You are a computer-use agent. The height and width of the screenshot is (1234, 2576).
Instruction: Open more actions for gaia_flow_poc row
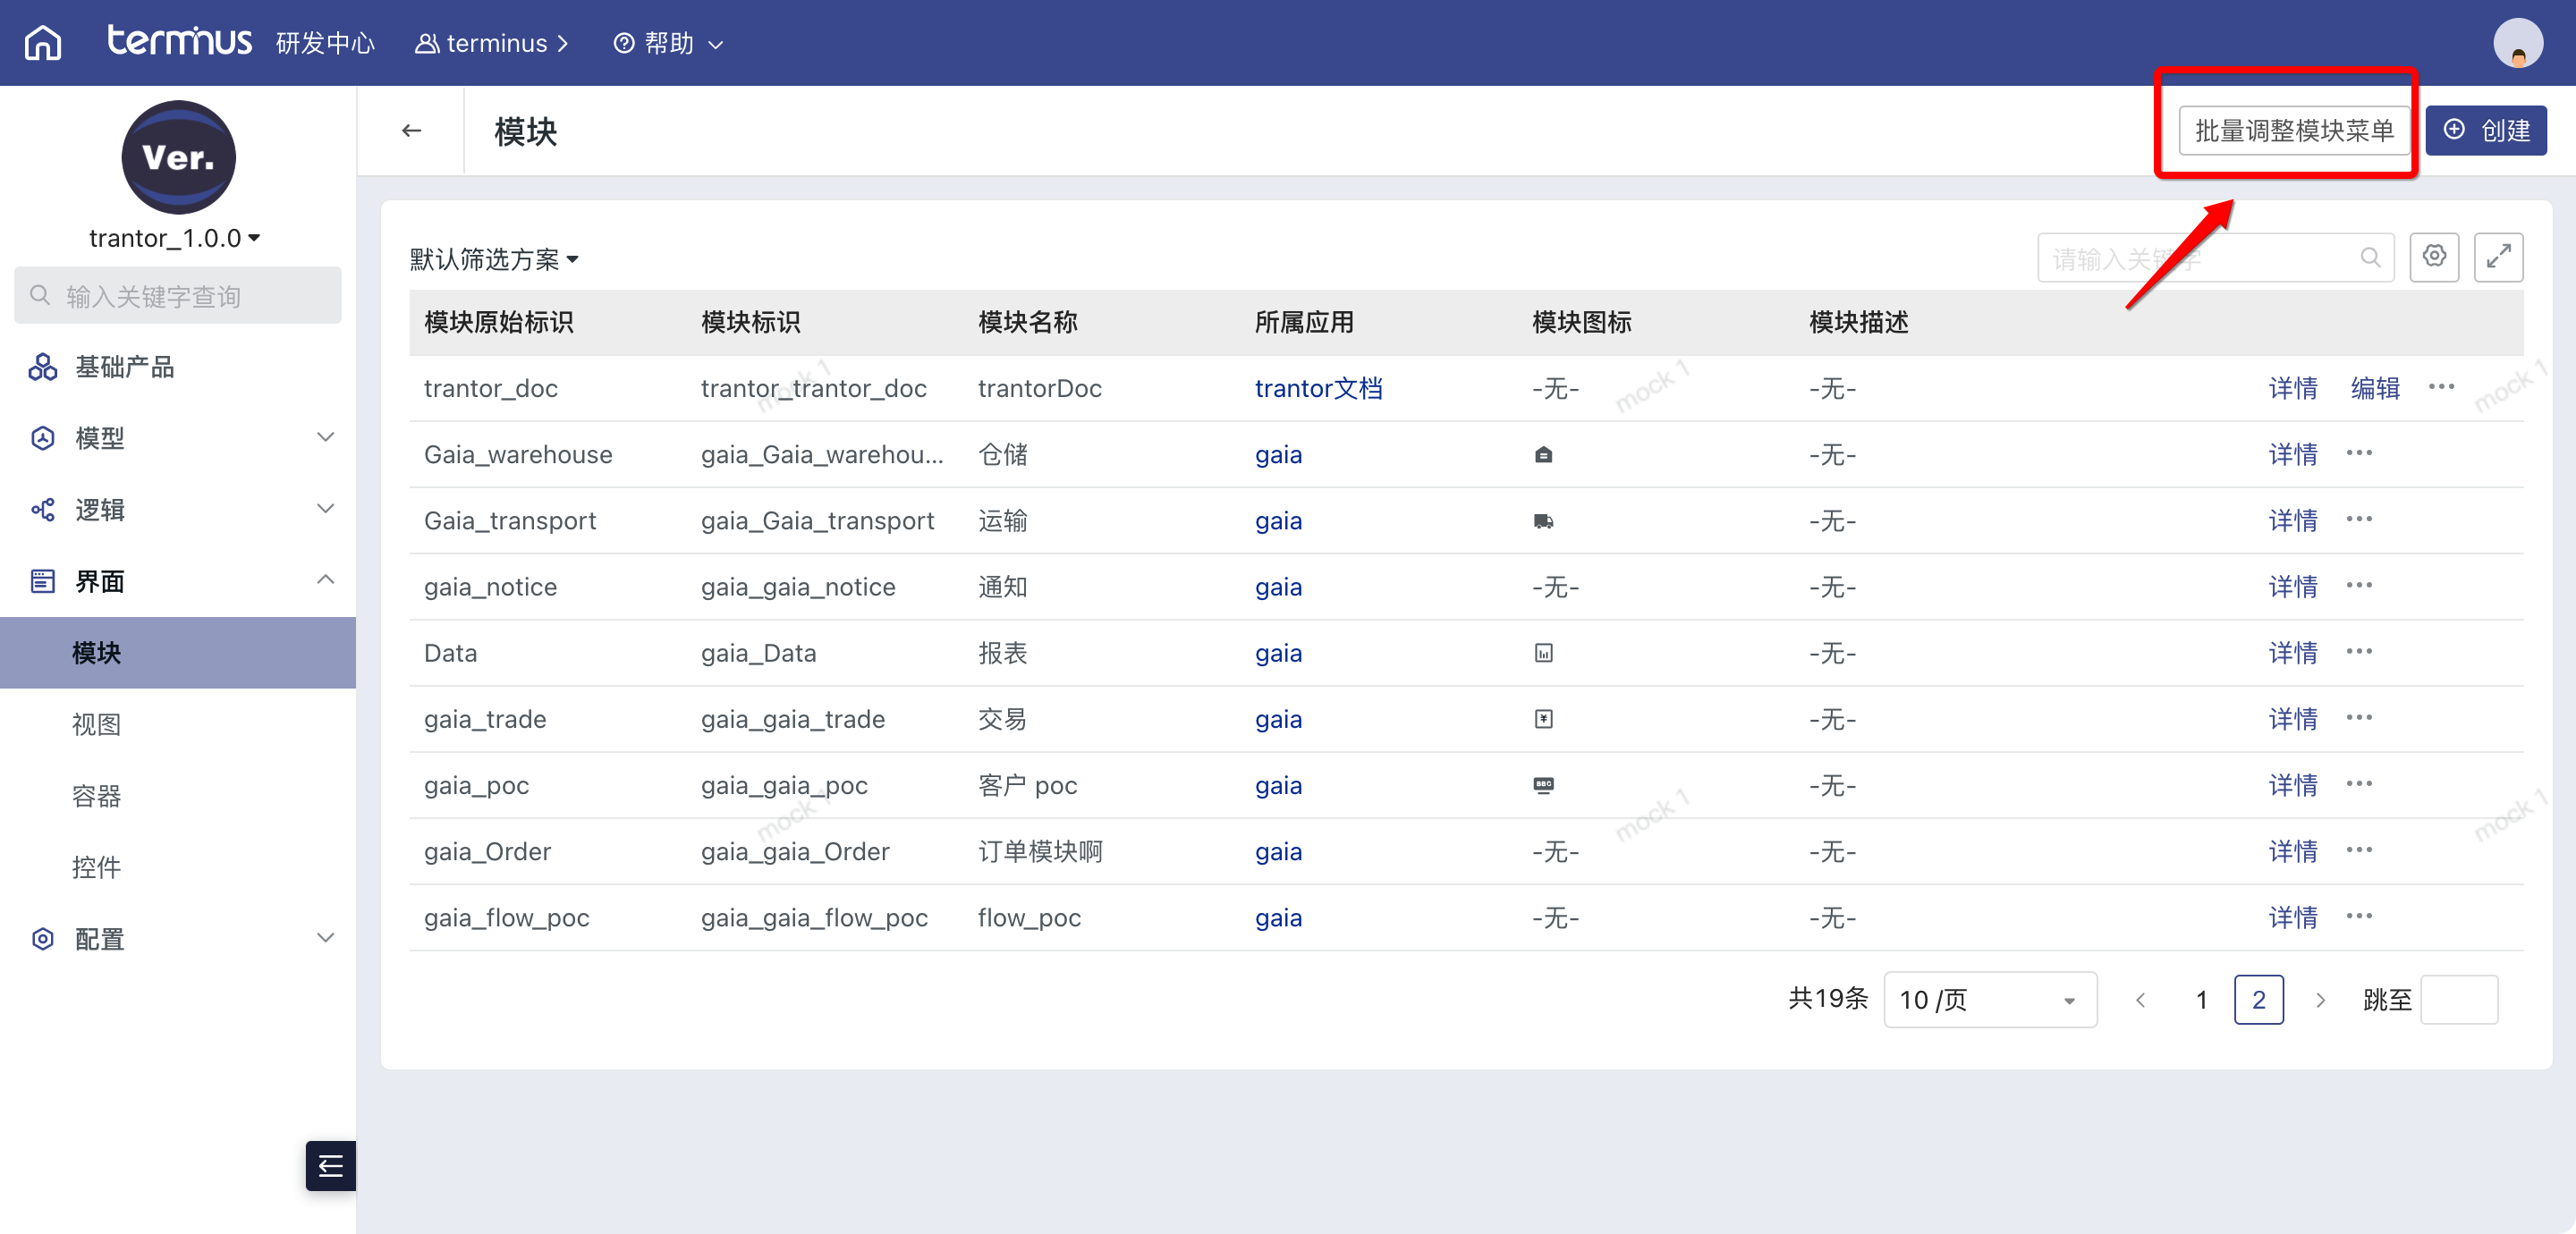2359,916
